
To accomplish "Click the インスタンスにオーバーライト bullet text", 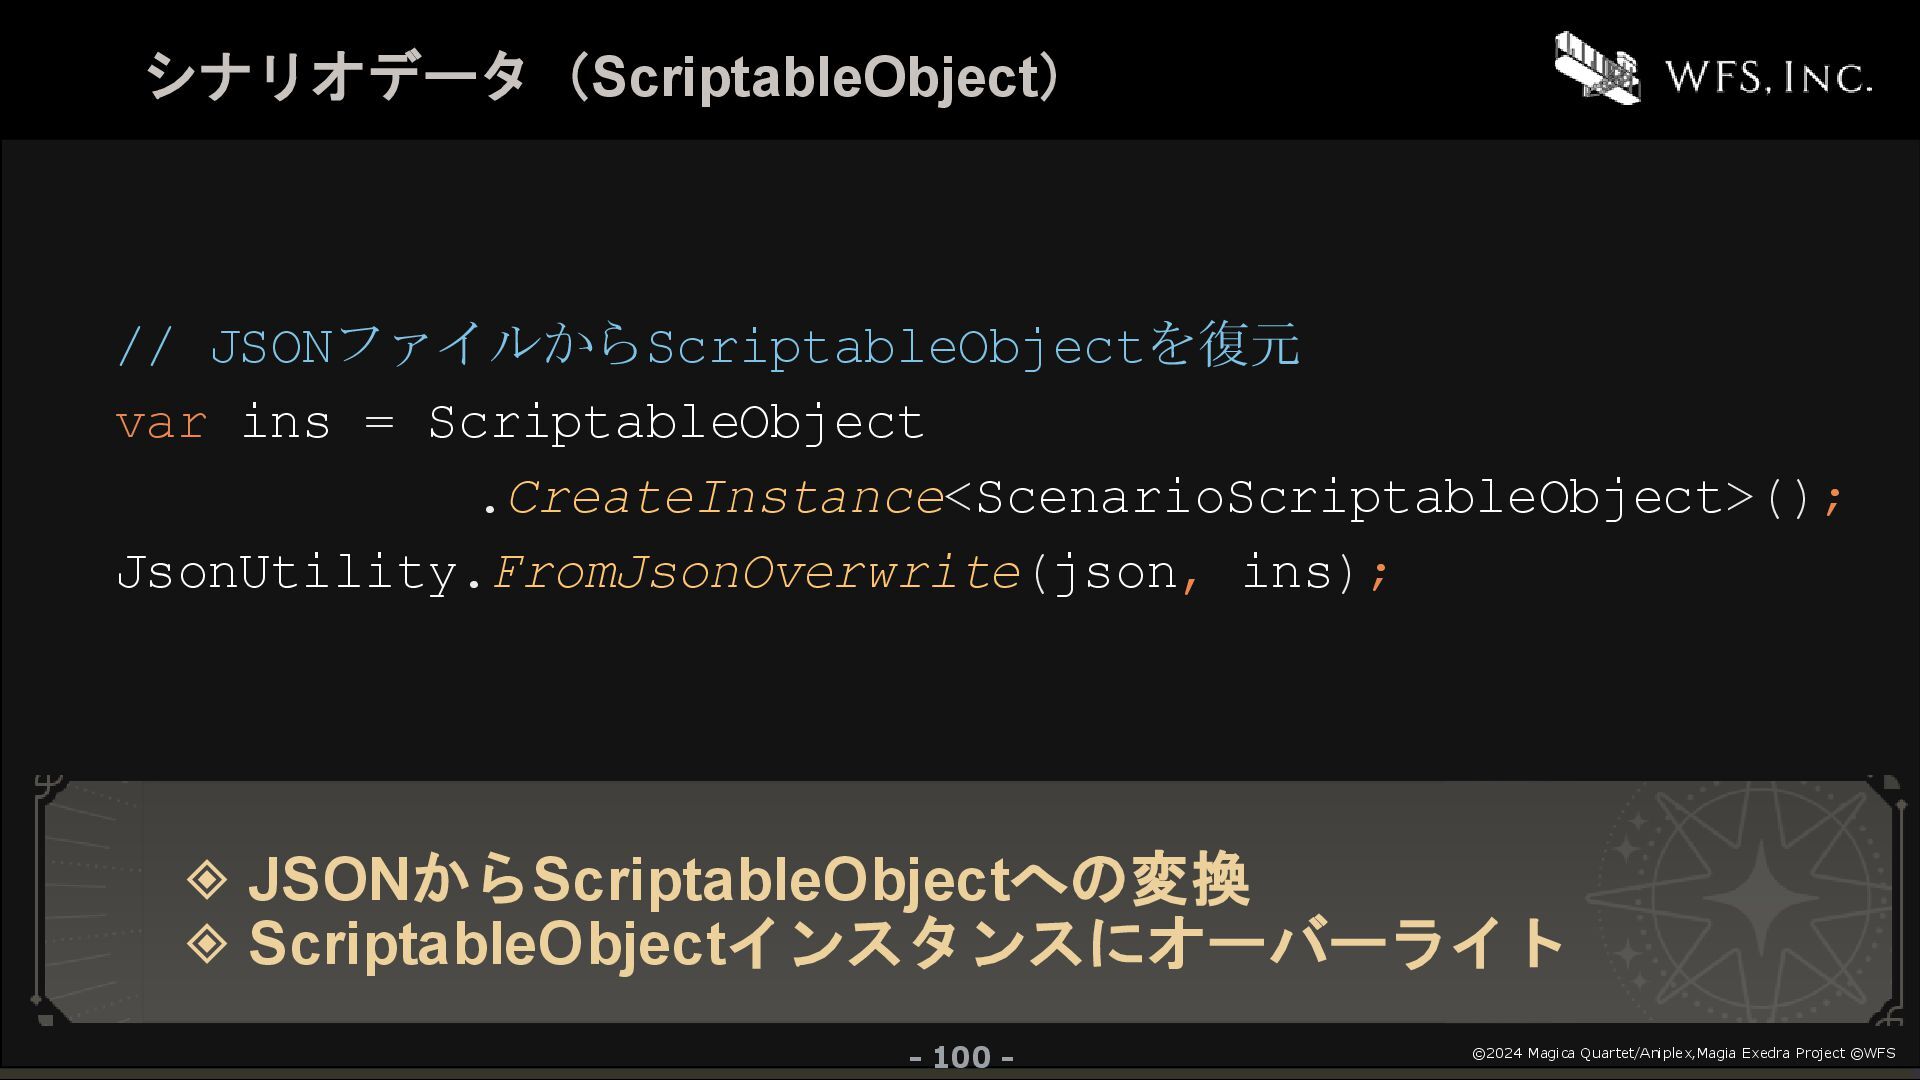I will (1146, 944).
